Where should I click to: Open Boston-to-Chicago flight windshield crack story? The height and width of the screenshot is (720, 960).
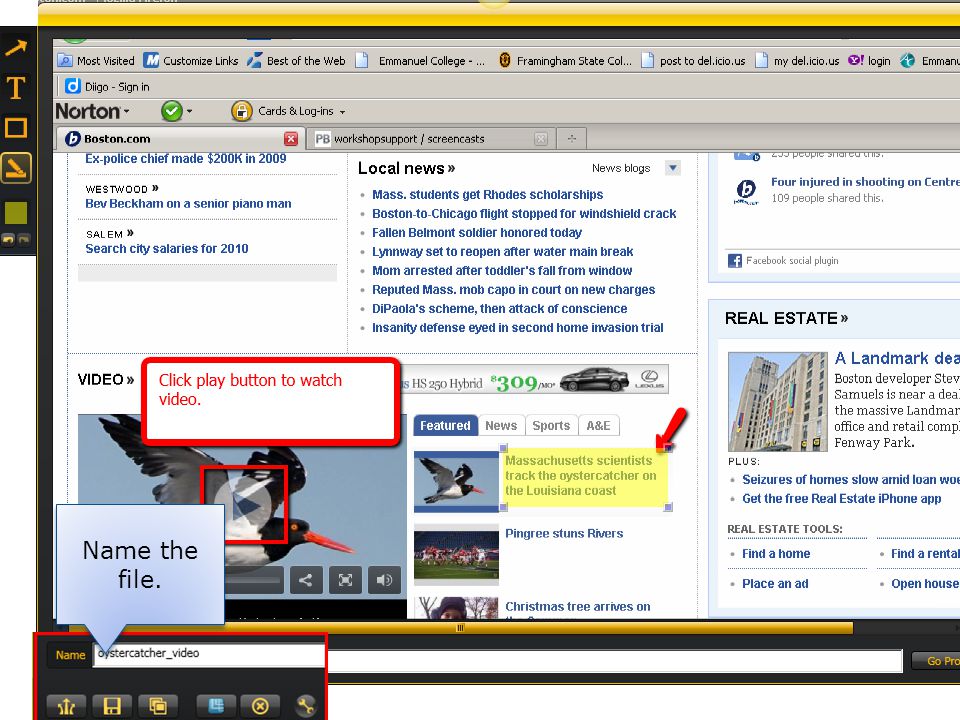tap(524, 214)
